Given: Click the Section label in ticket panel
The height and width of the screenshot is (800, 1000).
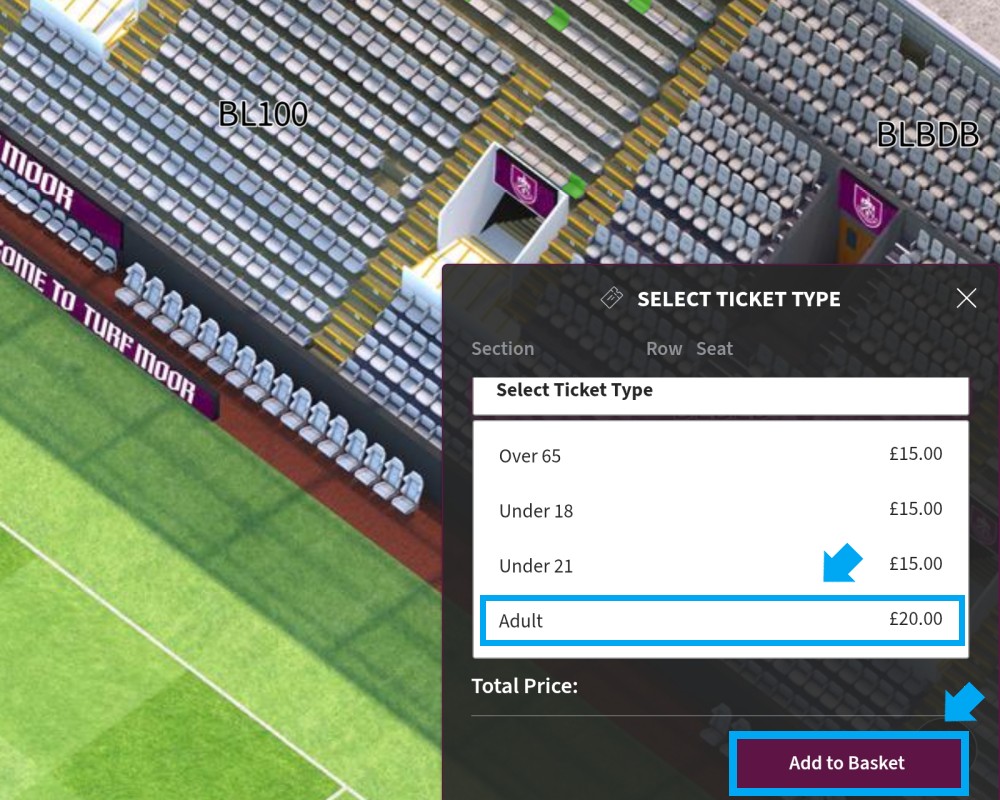Looking at the screenshot, I should [x=503, y=348].
